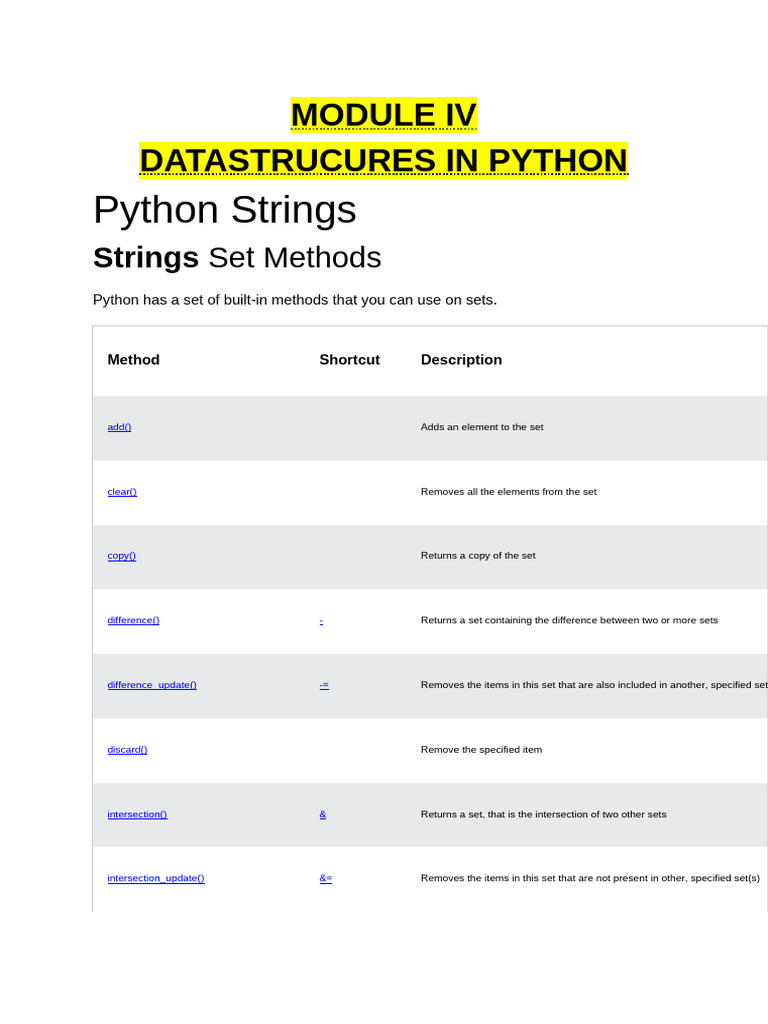Open the add() method link
This screenshot has height=1024, width=768.
pos(119,427)
